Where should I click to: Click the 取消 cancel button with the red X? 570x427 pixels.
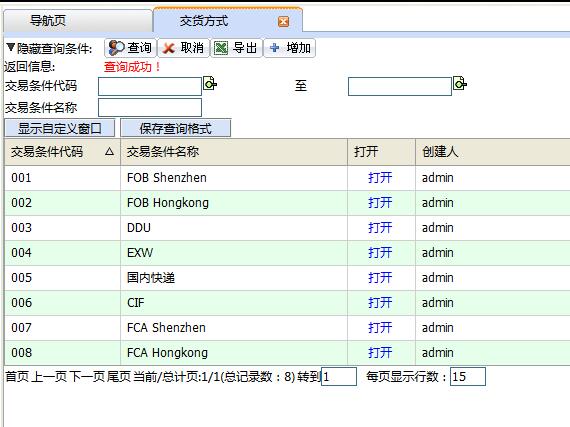tap(184, 48)
